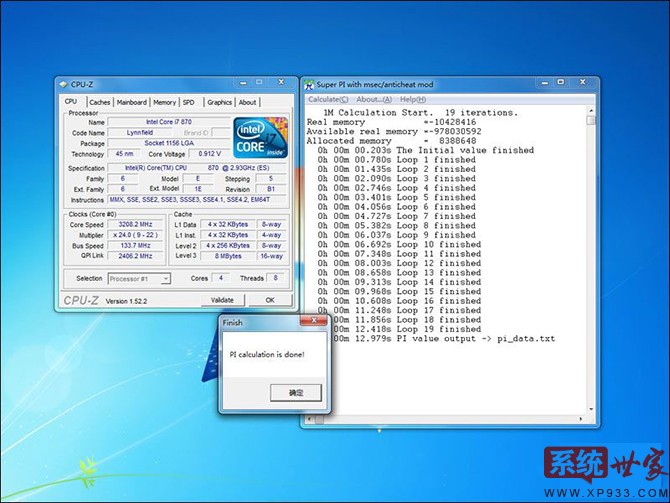Click the Intel Core i7 logo

point(261,138)
